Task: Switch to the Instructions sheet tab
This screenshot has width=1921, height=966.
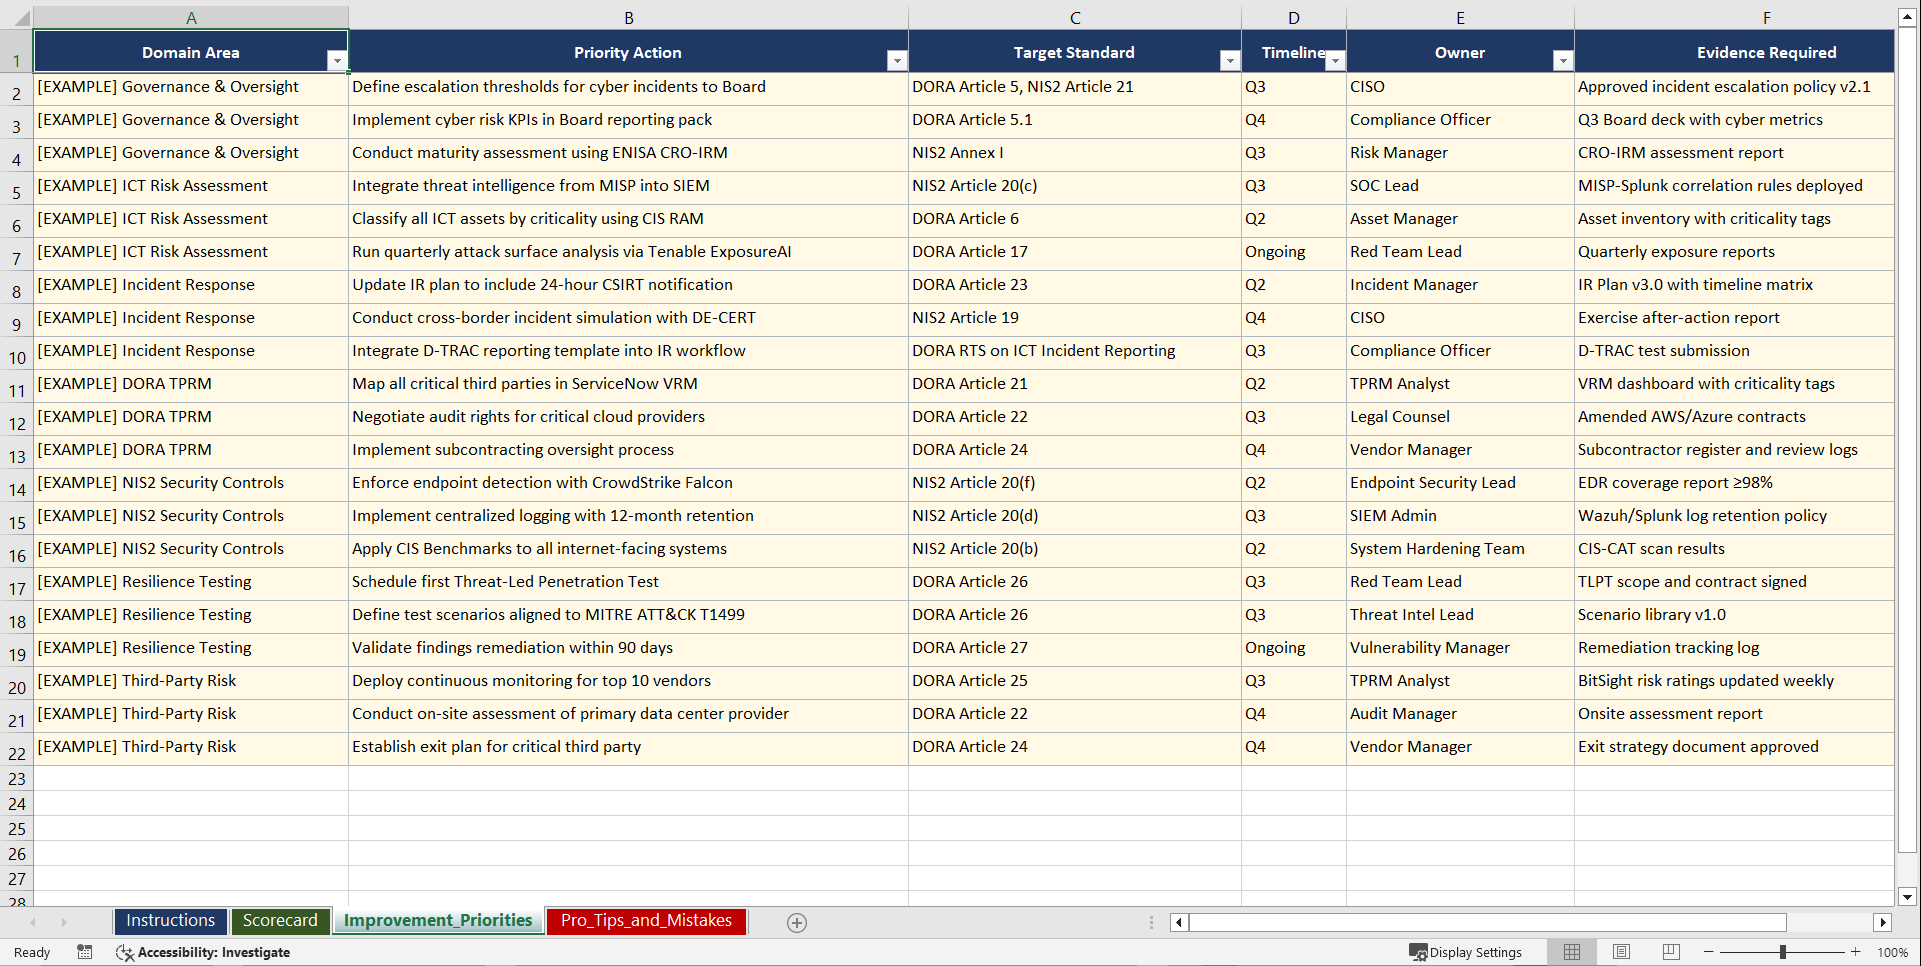Action: pos(170,921)
